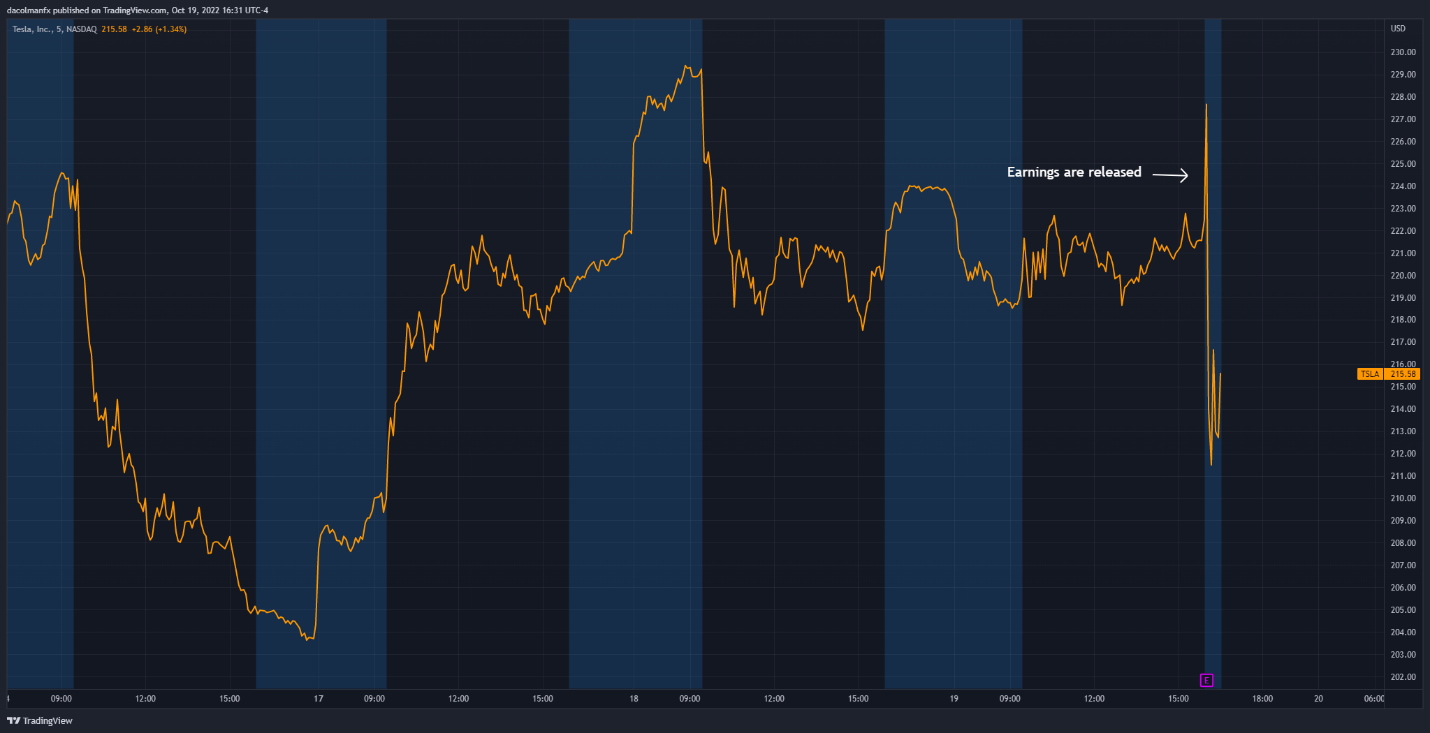The image size is (1430, 733).
Task: Click the USD currency label
Action: 1398,28
